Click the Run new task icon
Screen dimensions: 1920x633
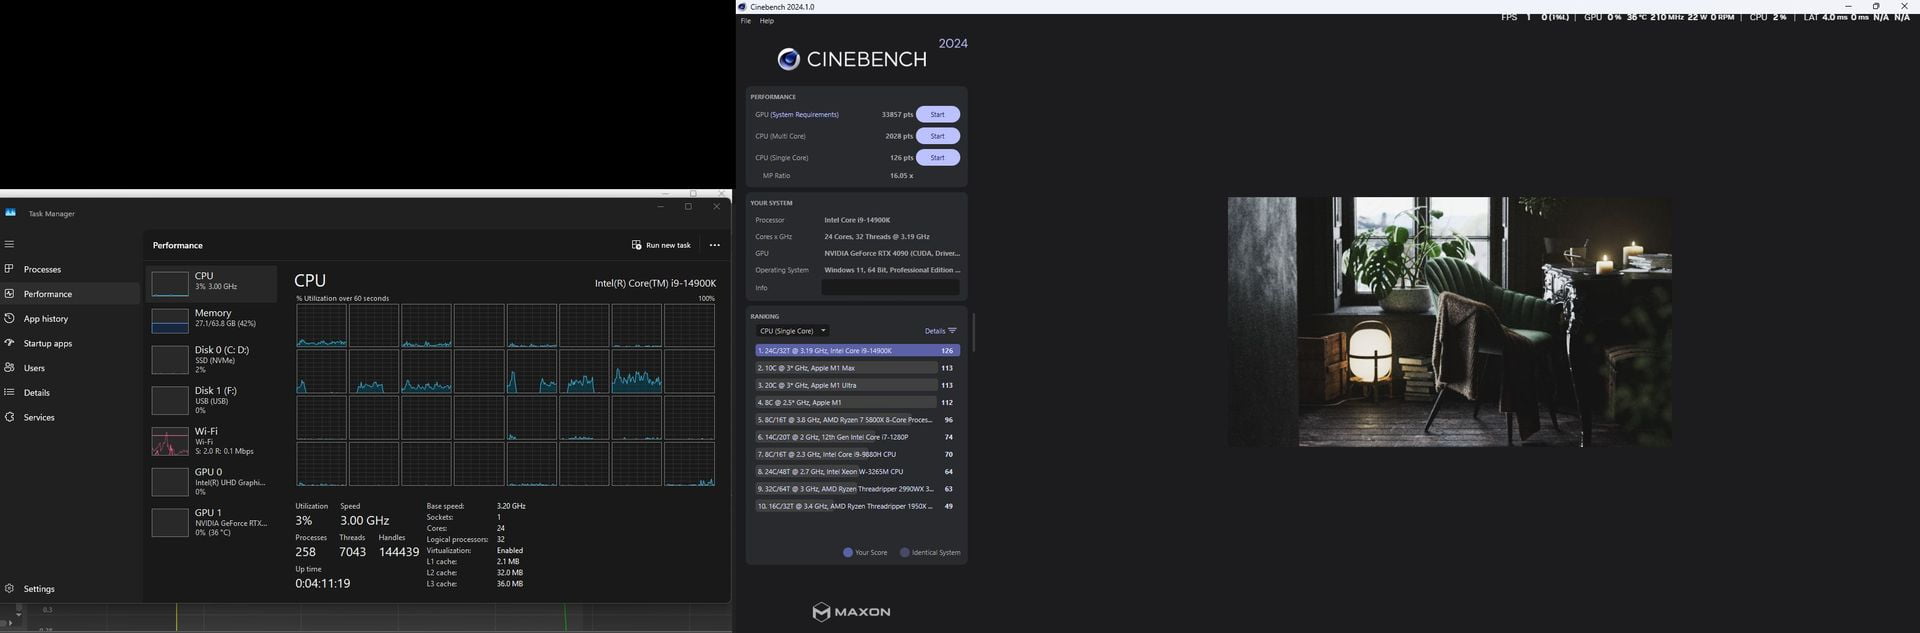click(636, 245)
